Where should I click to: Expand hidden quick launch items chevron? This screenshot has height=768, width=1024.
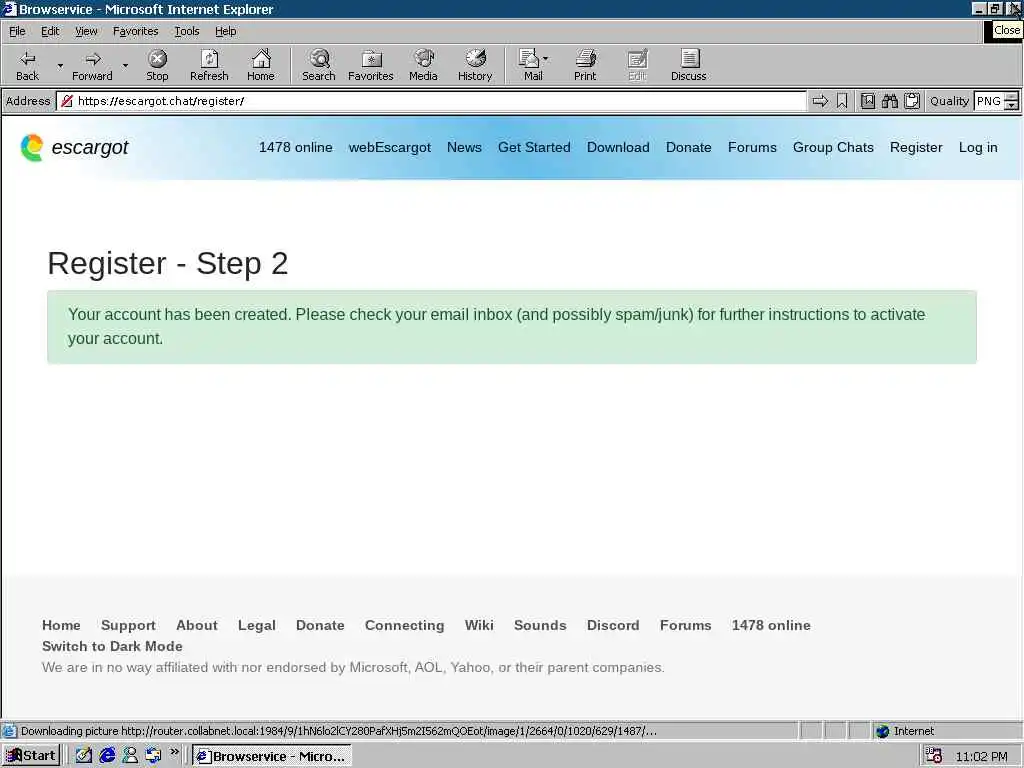click(x=174, y=752)
